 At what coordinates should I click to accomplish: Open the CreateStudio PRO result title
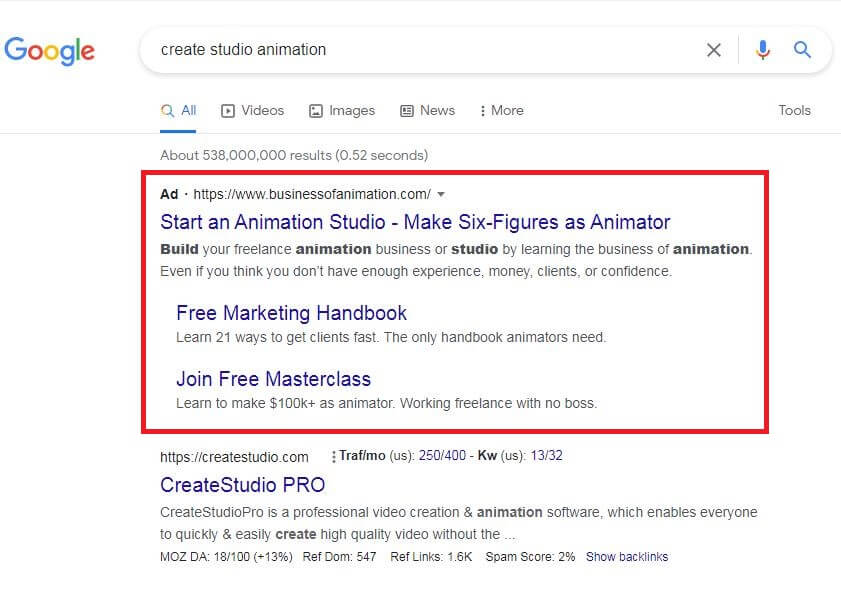pos(242,485)
